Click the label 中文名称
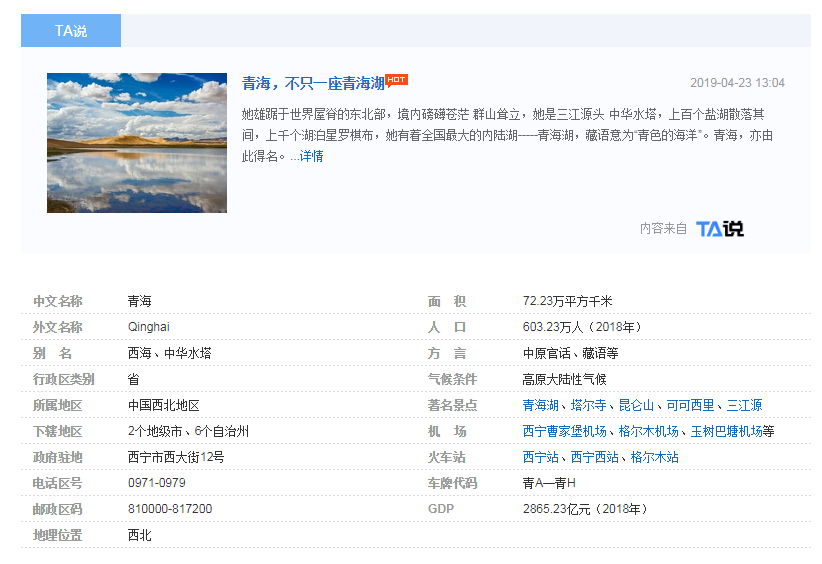 coord(58,301)
